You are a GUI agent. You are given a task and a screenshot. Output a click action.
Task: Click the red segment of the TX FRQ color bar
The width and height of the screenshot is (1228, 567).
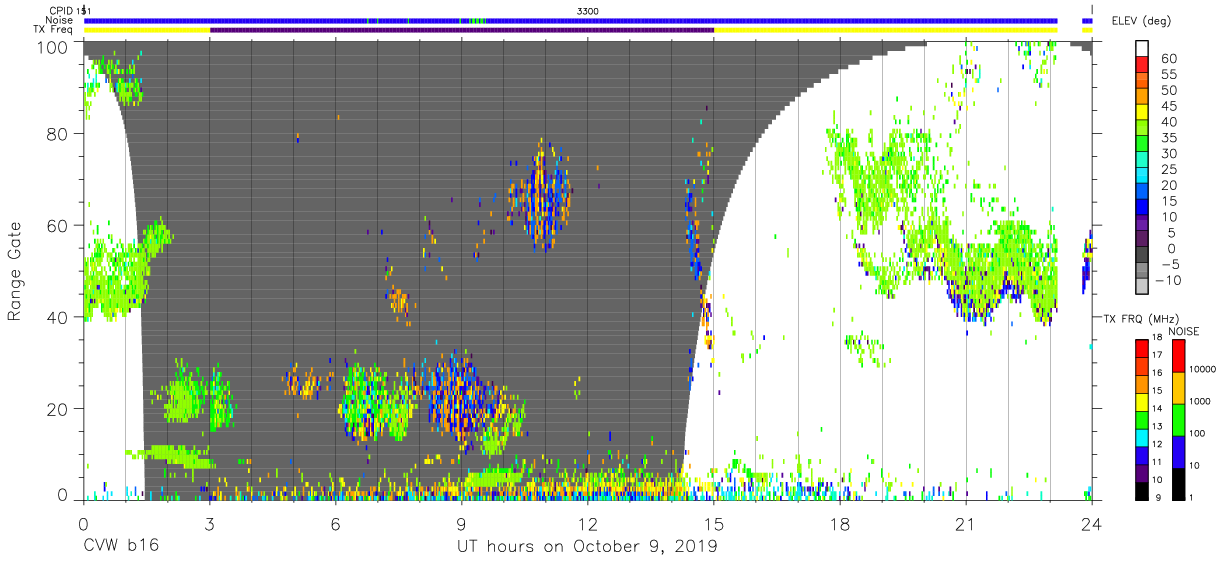(1142, 348)
